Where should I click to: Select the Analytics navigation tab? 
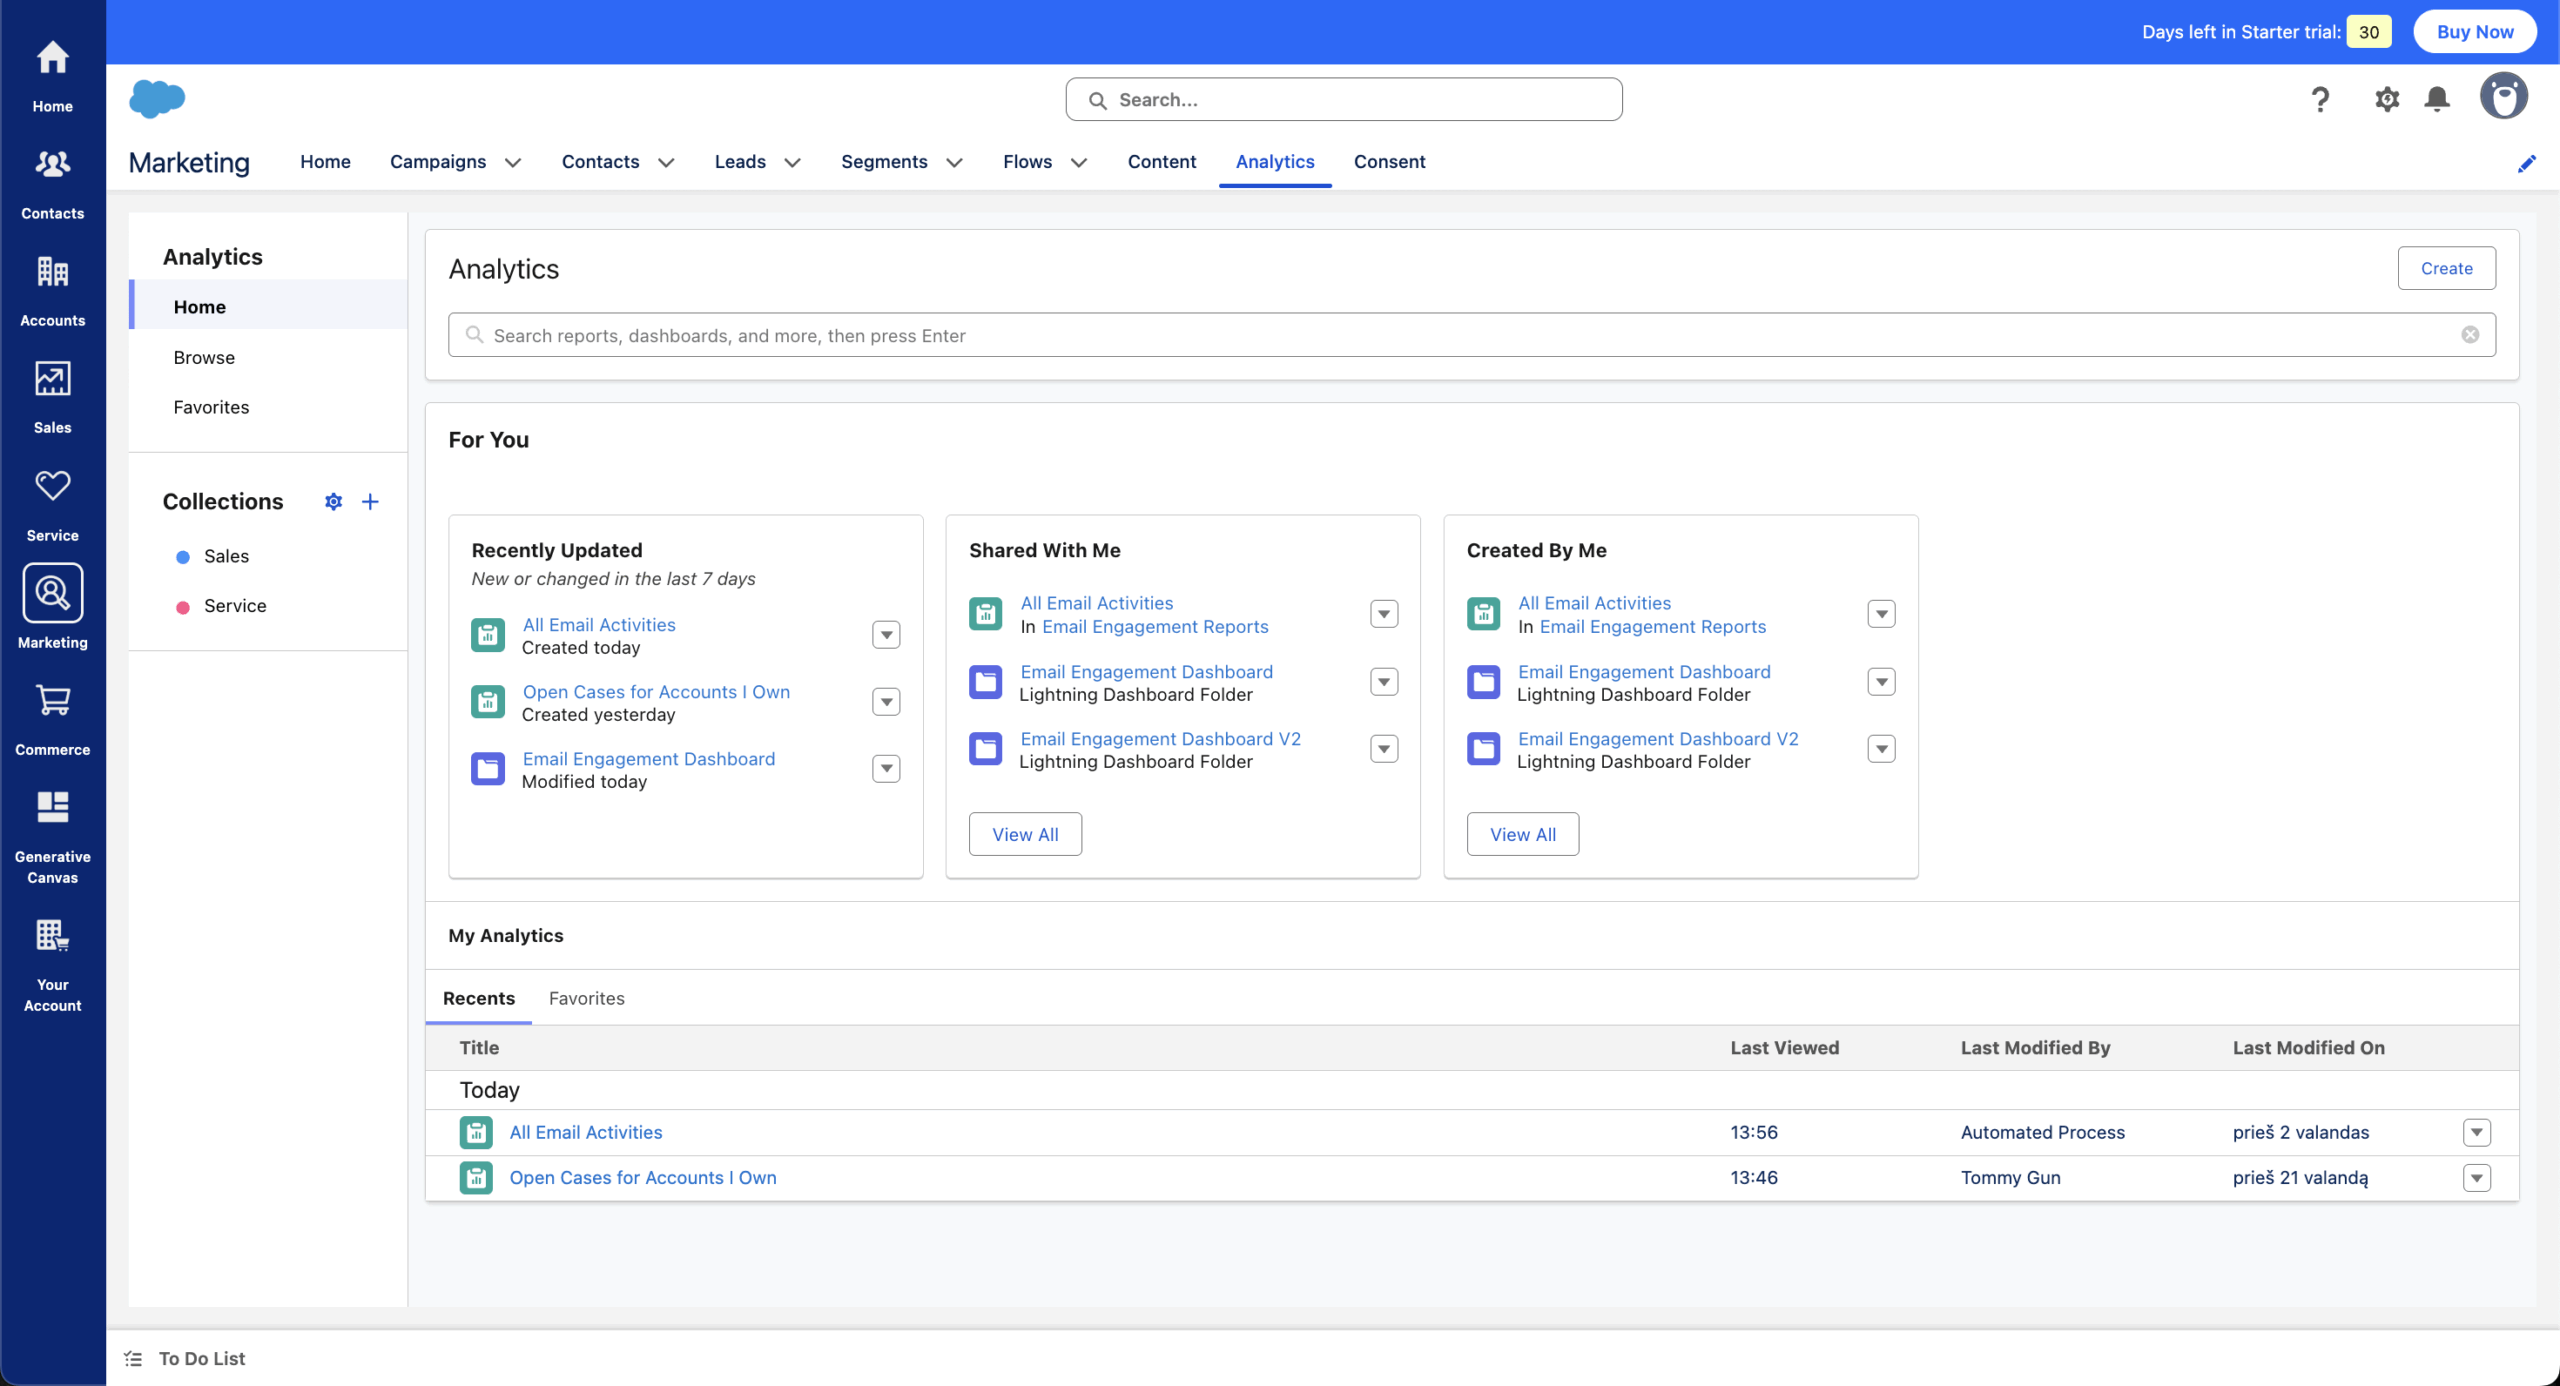click(x=1275, y=162)
